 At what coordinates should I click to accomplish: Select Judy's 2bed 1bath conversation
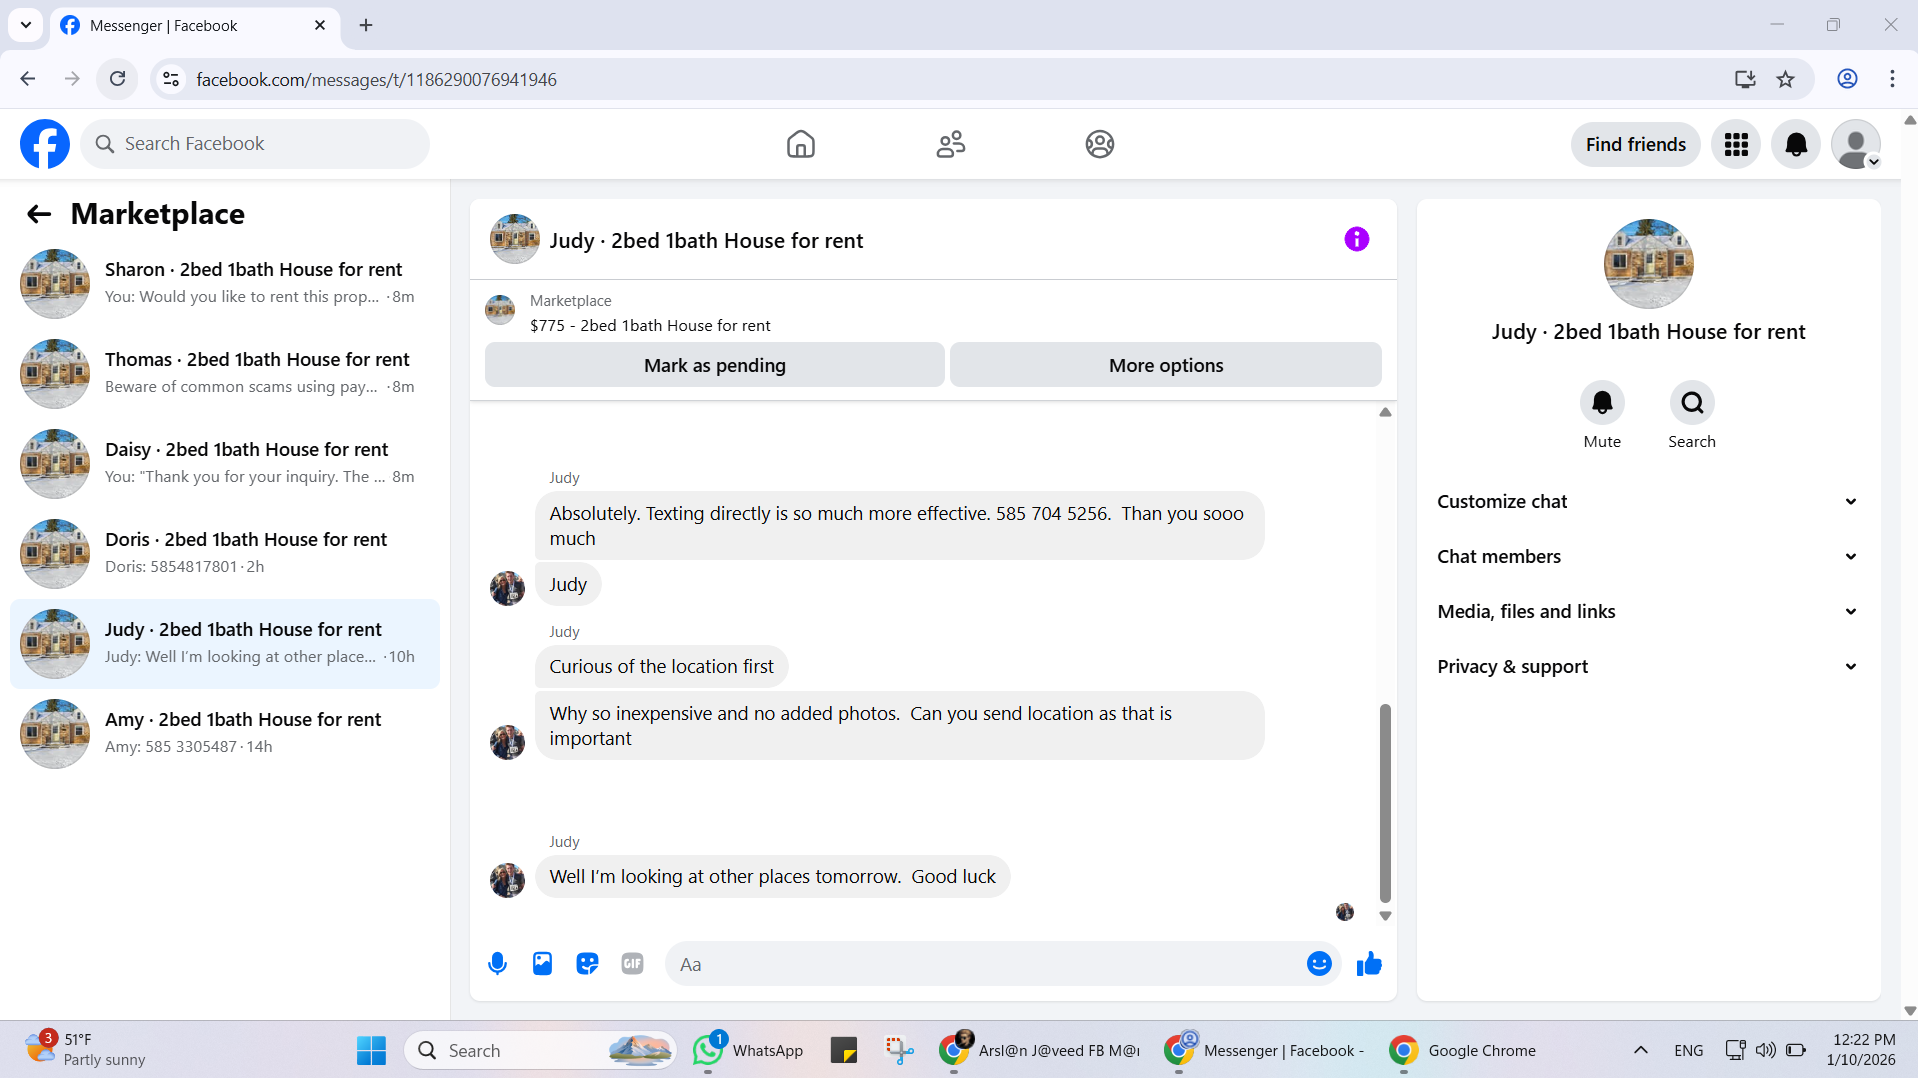[225, 644]
